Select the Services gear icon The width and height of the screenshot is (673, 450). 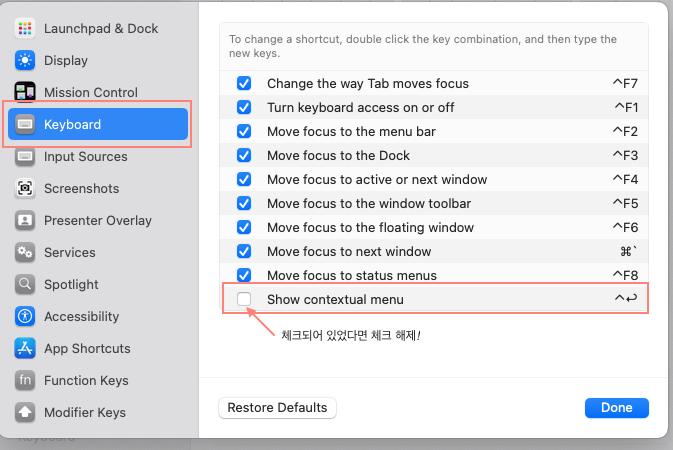coord(26,253)
